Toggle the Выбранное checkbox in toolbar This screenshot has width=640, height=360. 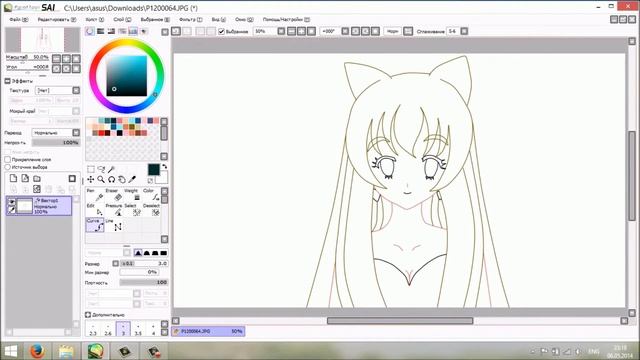click(x=221, y=31)
